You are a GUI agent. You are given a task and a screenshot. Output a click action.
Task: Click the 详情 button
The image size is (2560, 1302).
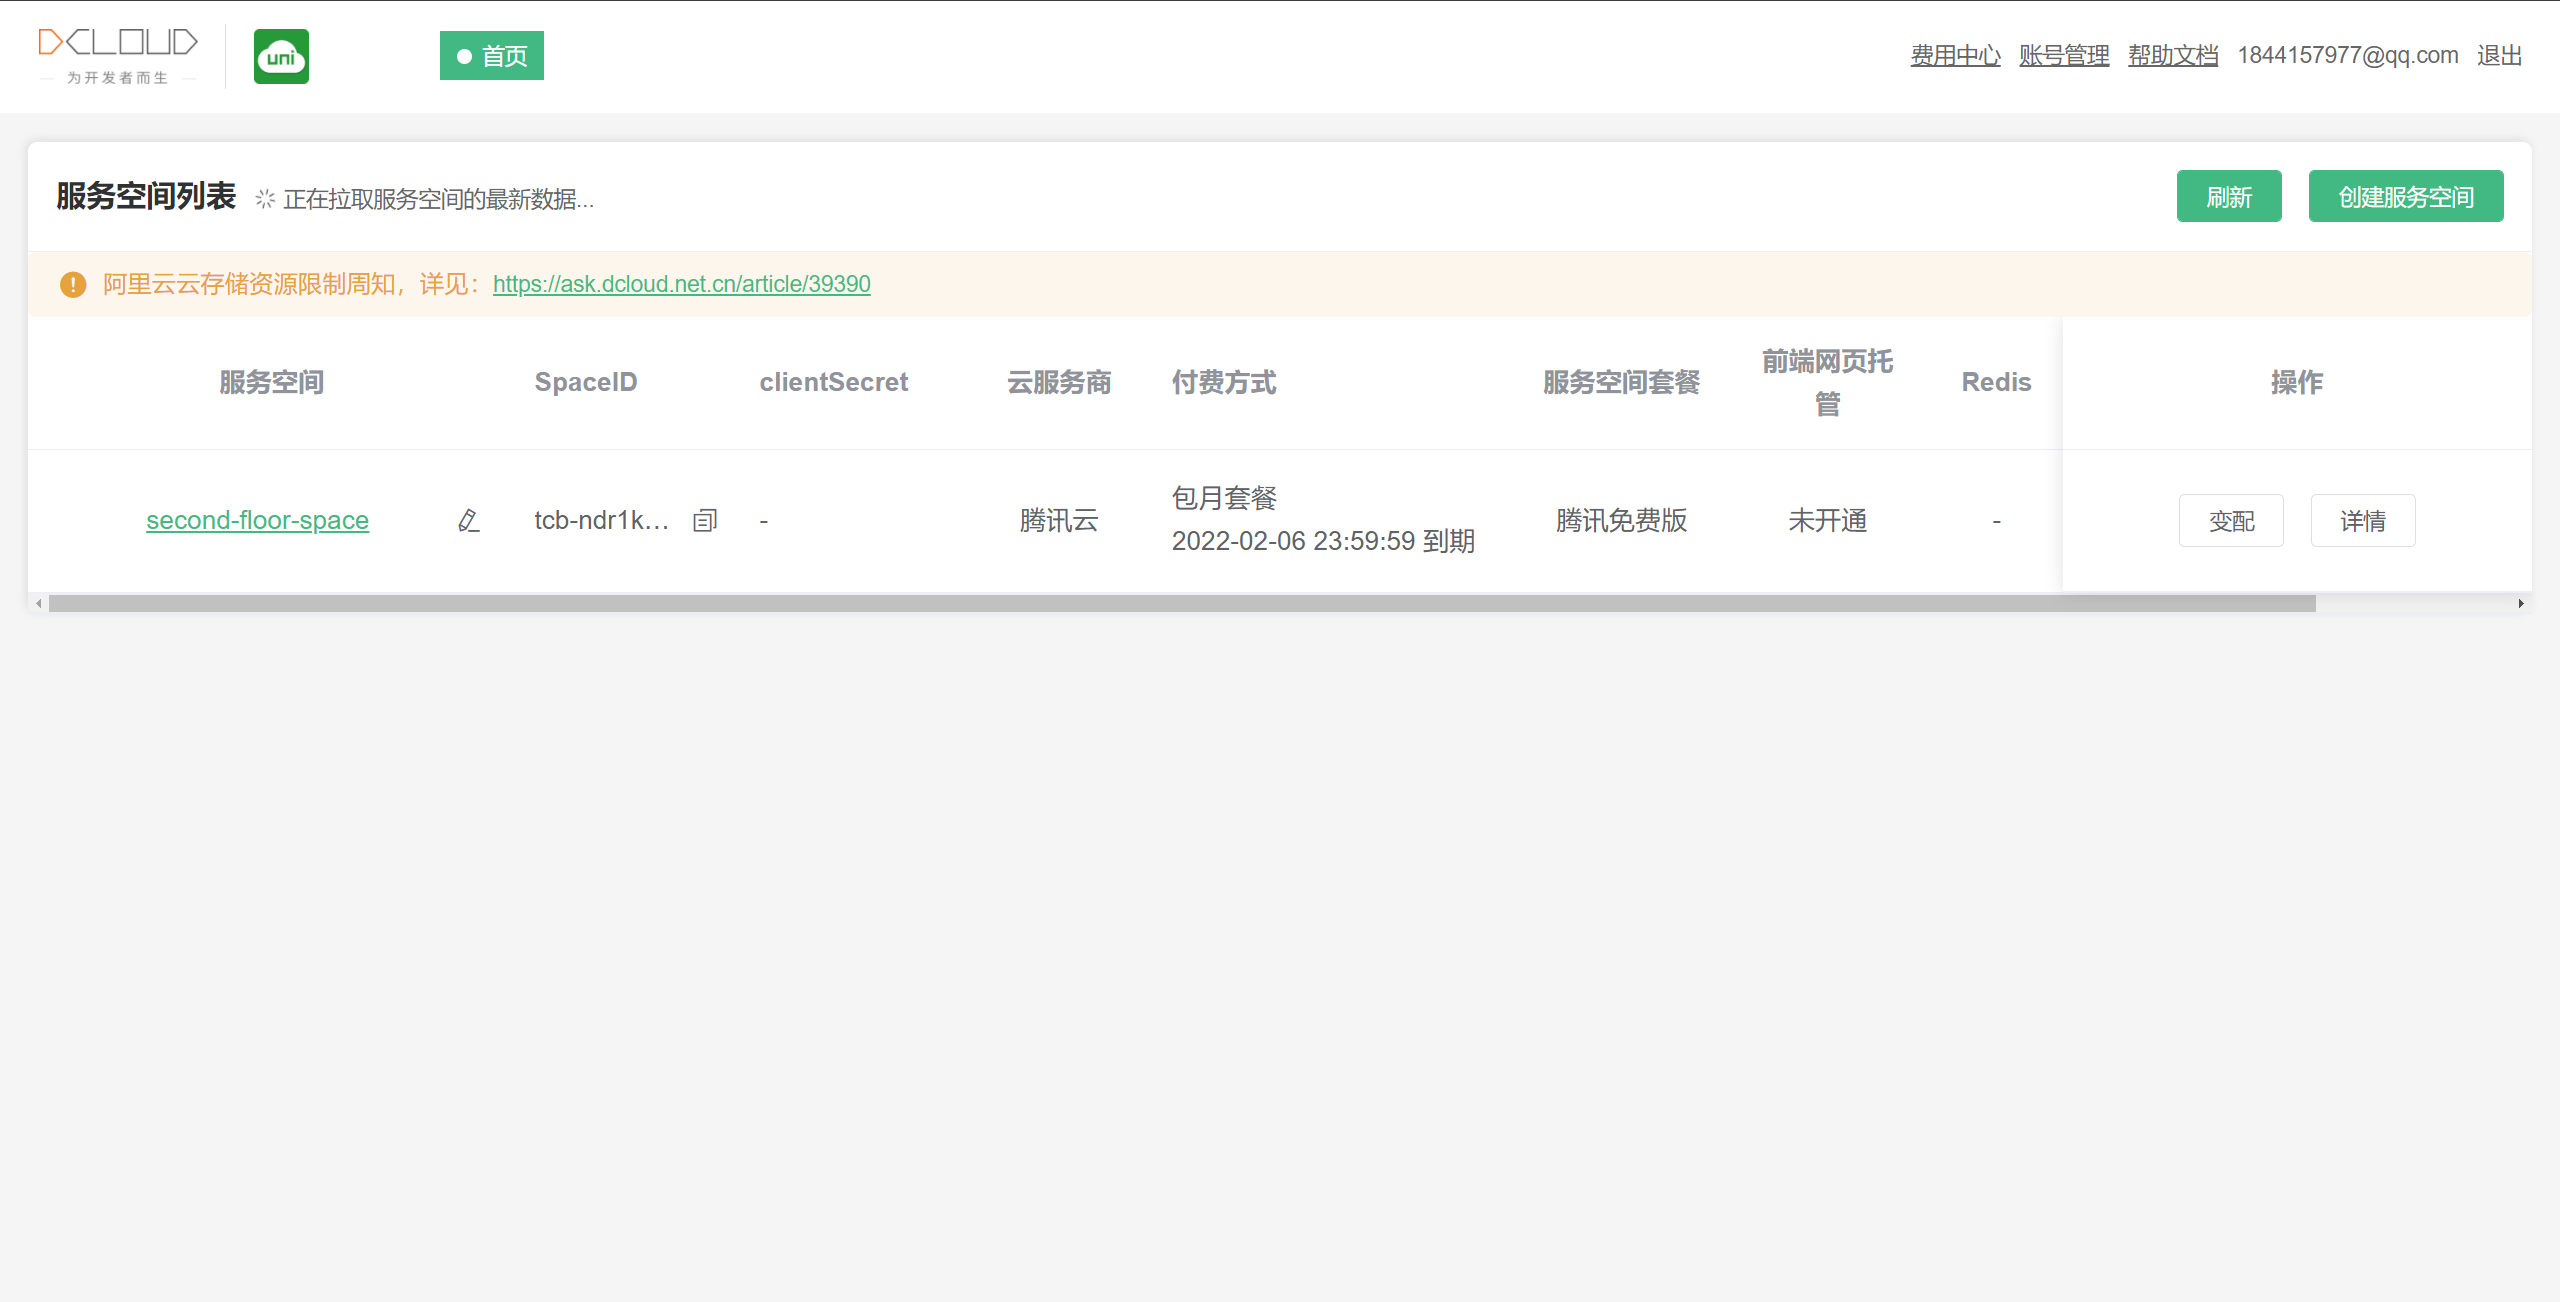pyautogui.click(x=2362, y=521)
